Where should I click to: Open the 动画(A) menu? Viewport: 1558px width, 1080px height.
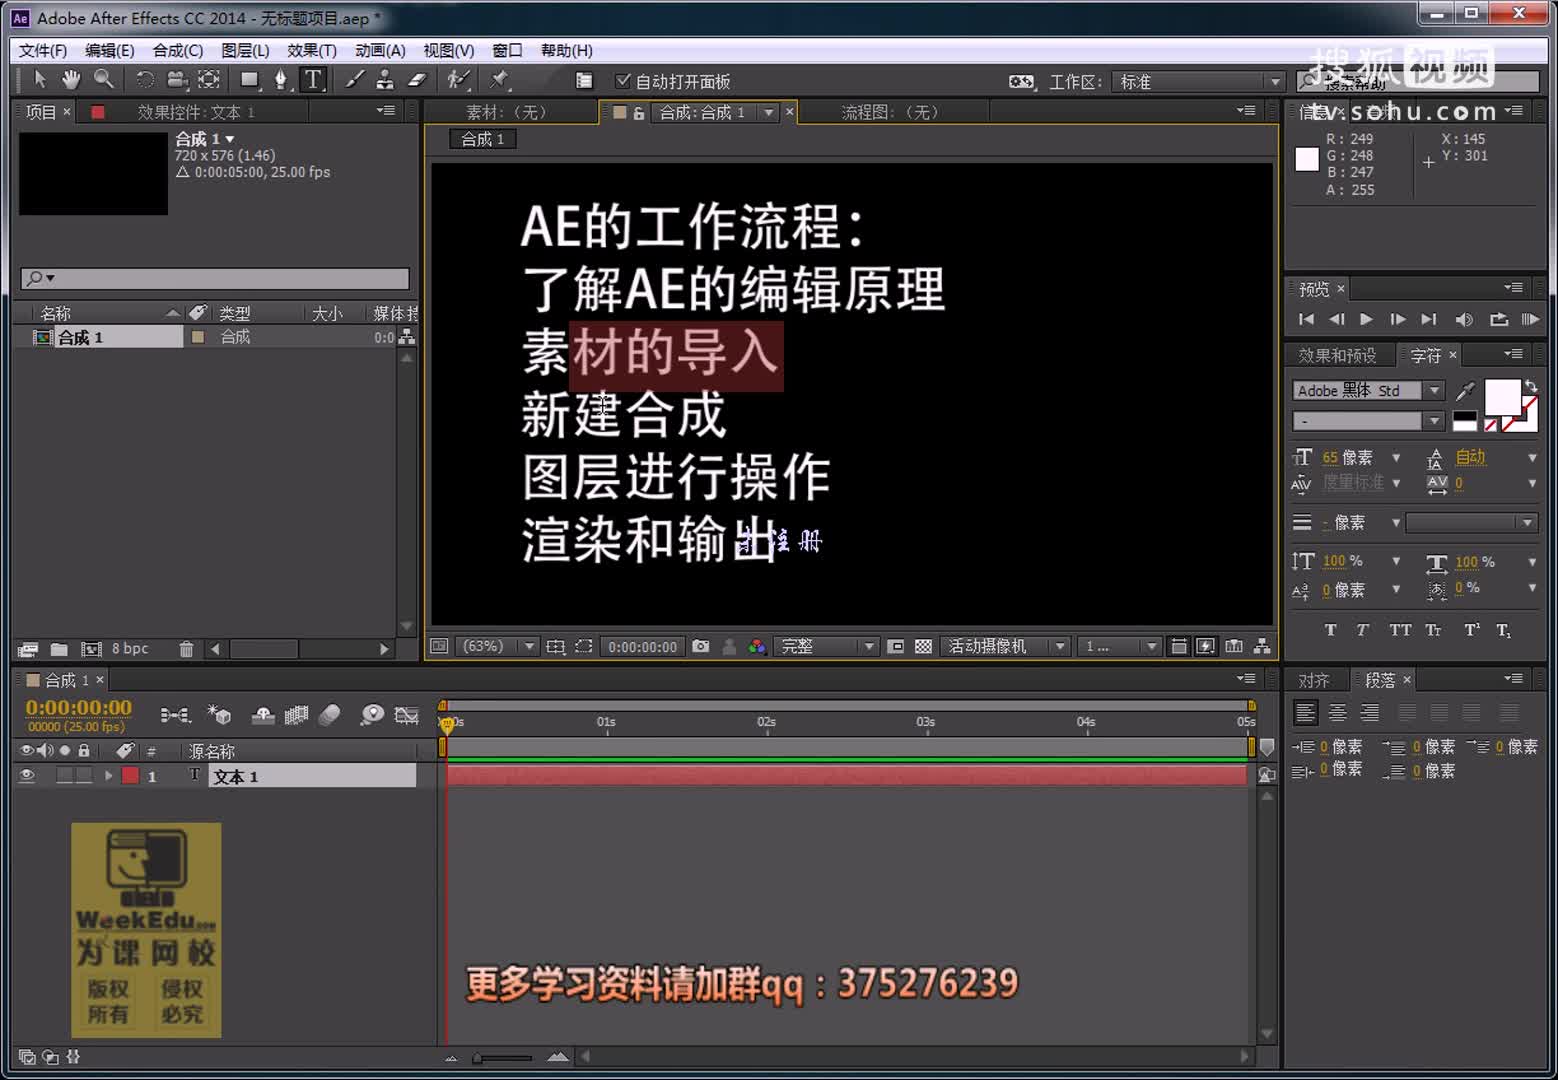point(380,51)
